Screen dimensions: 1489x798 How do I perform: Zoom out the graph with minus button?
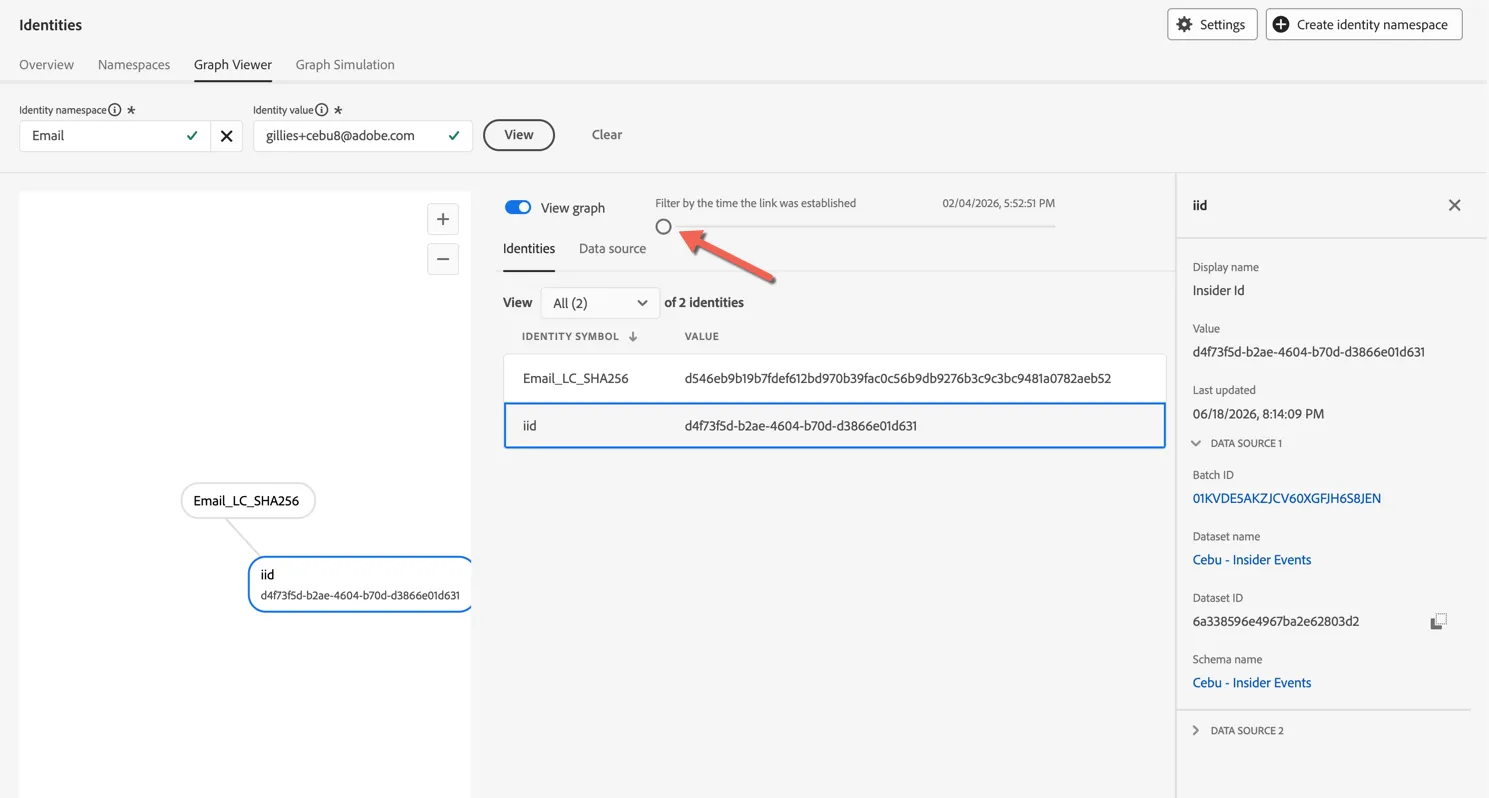coord(443,259)
